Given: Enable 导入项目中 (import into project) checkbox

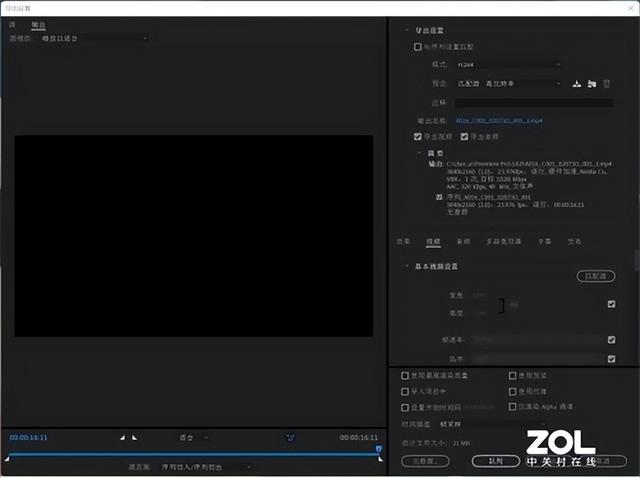Looking at the screenshot, I should click(x=404, y=391).
